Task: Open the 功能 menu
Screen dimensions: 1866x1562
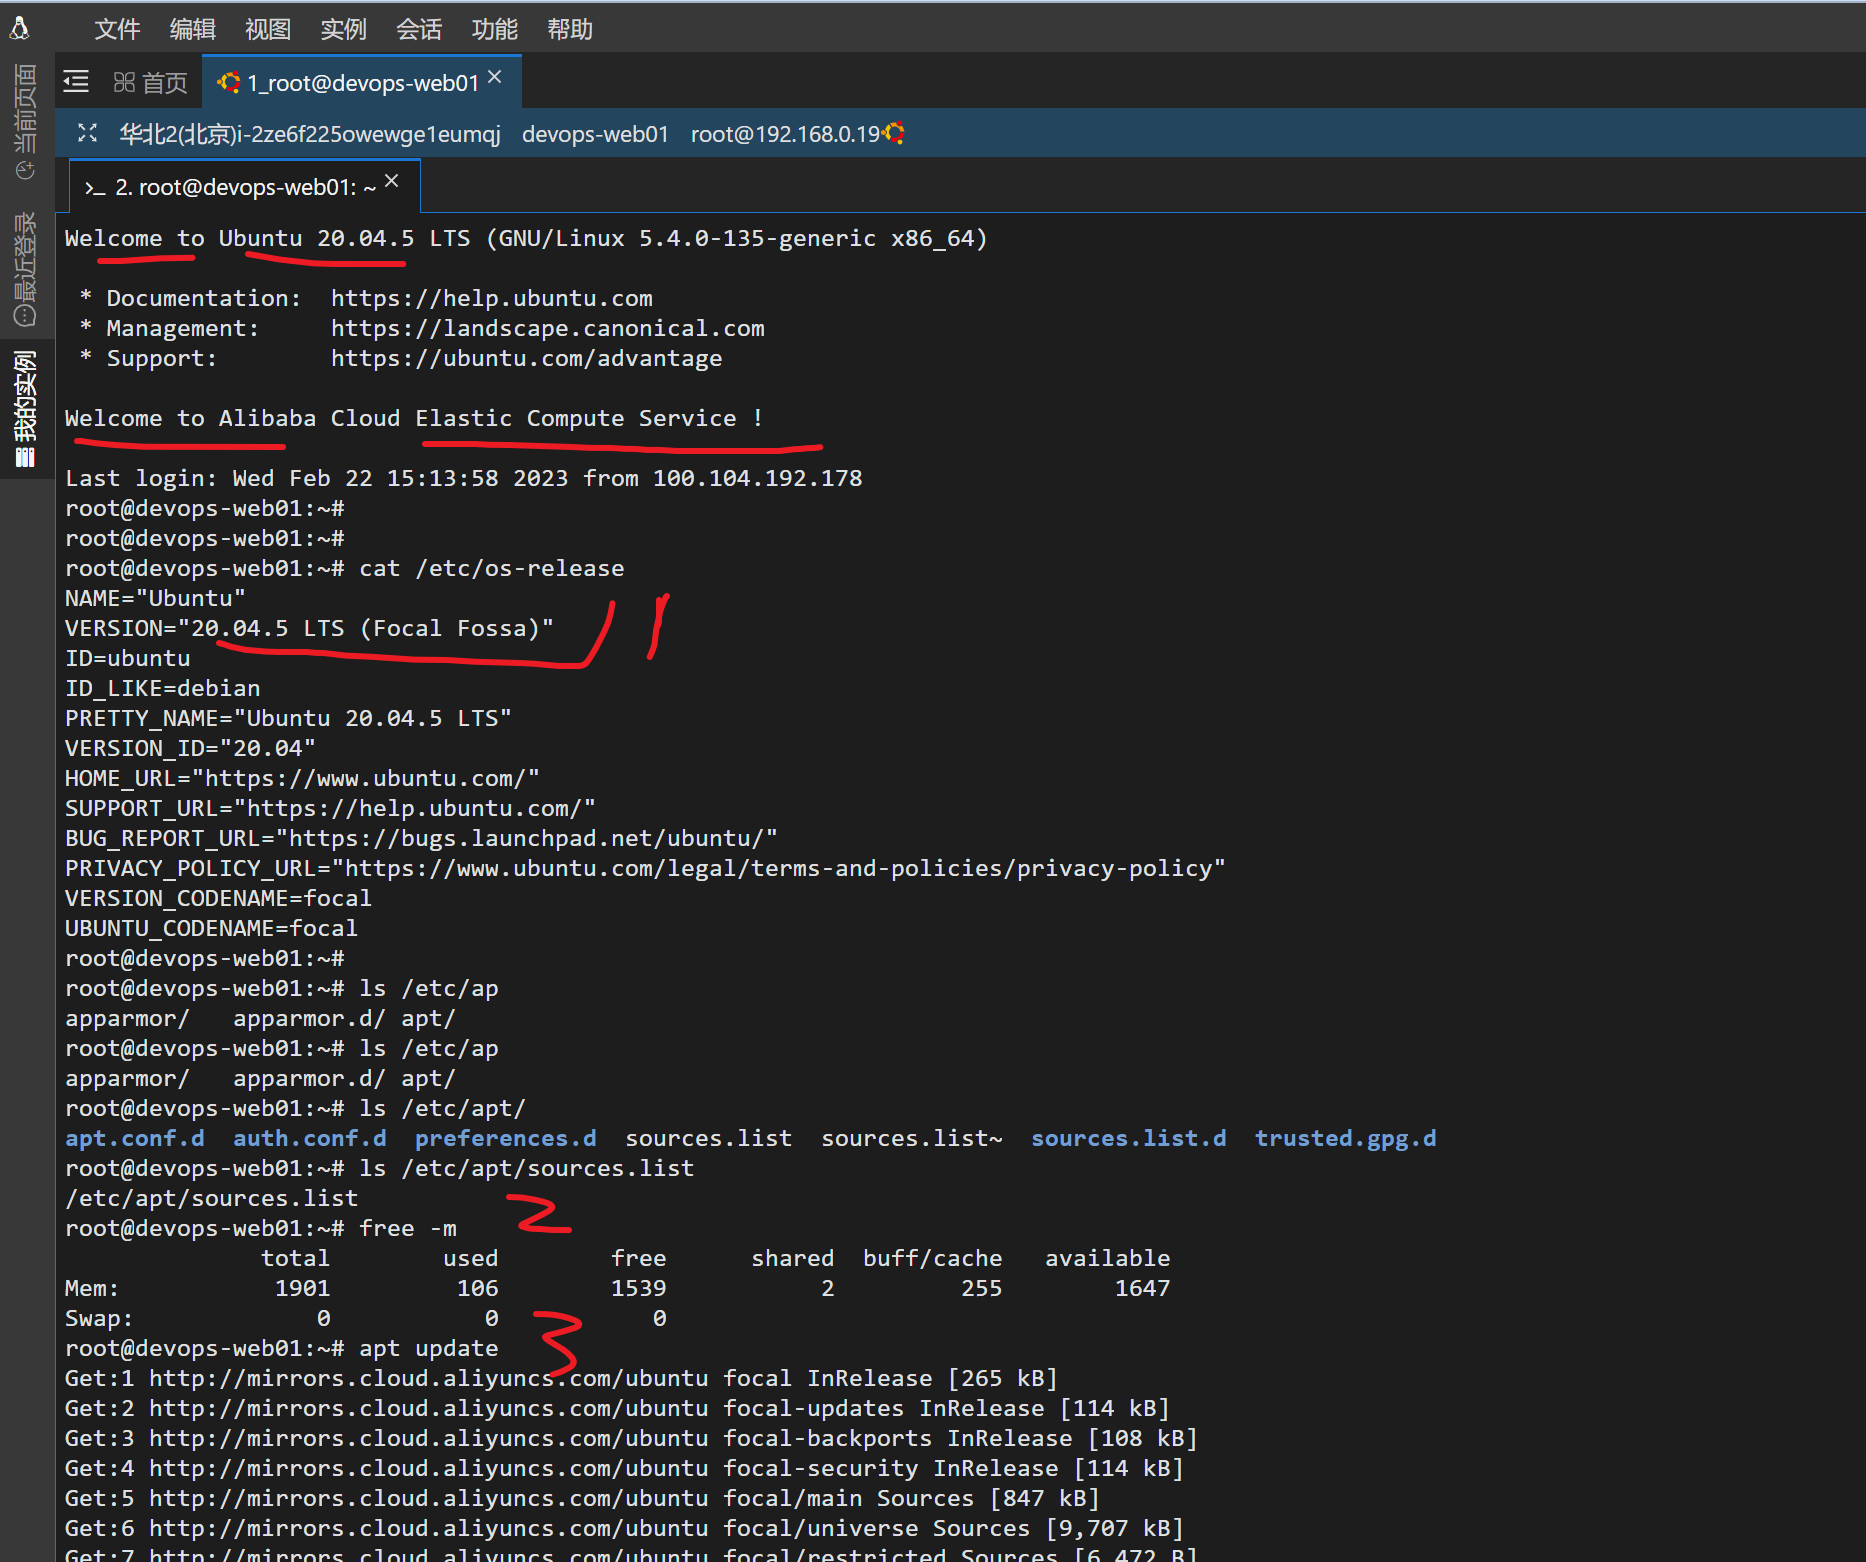Action: coord(494,30)
